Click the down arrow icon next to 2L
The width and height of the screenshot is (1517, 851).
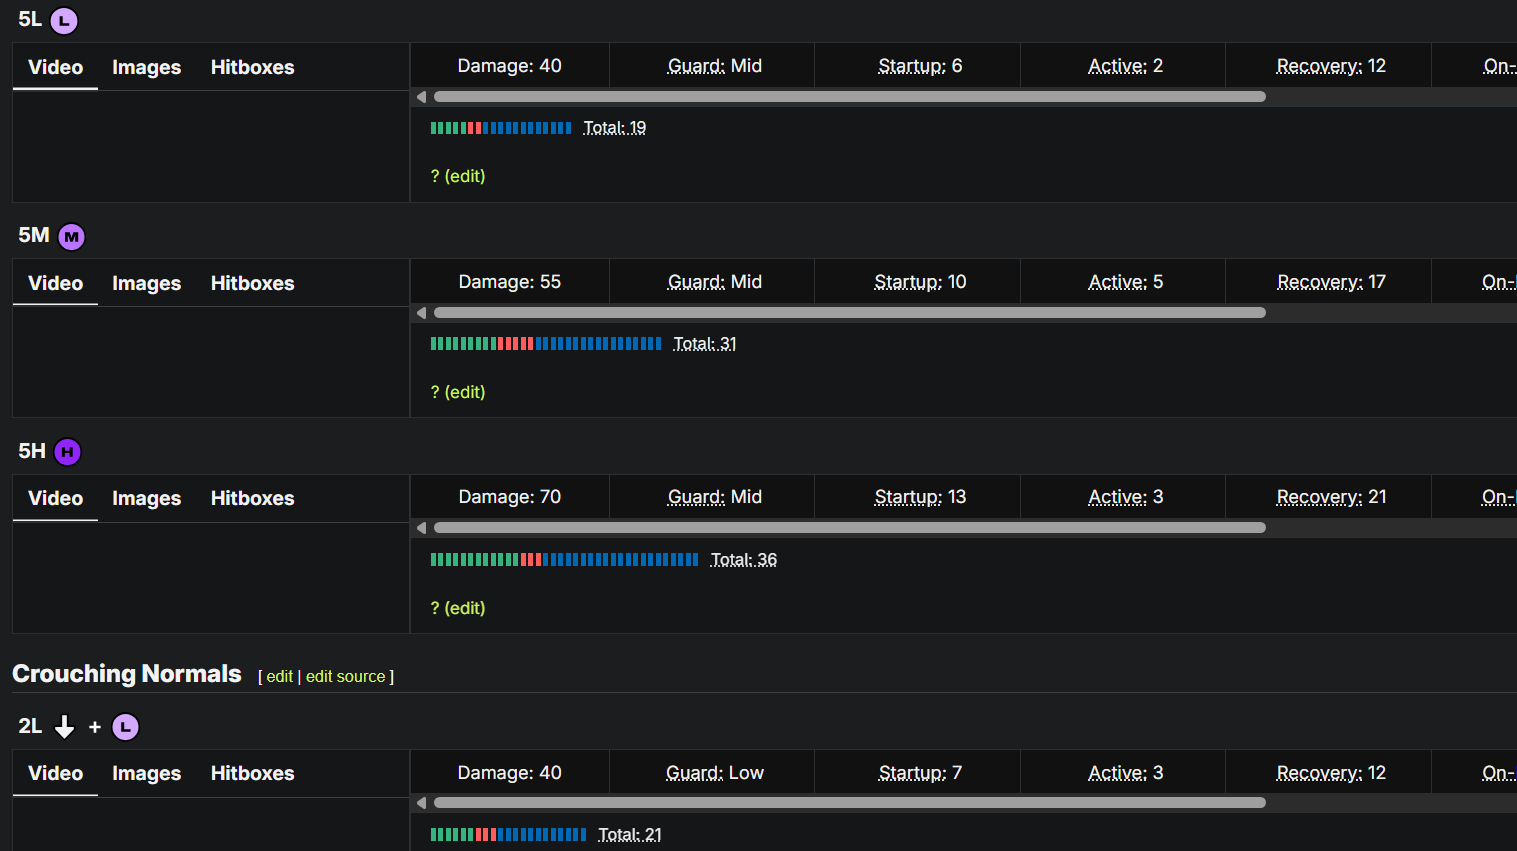click(64, 727)
